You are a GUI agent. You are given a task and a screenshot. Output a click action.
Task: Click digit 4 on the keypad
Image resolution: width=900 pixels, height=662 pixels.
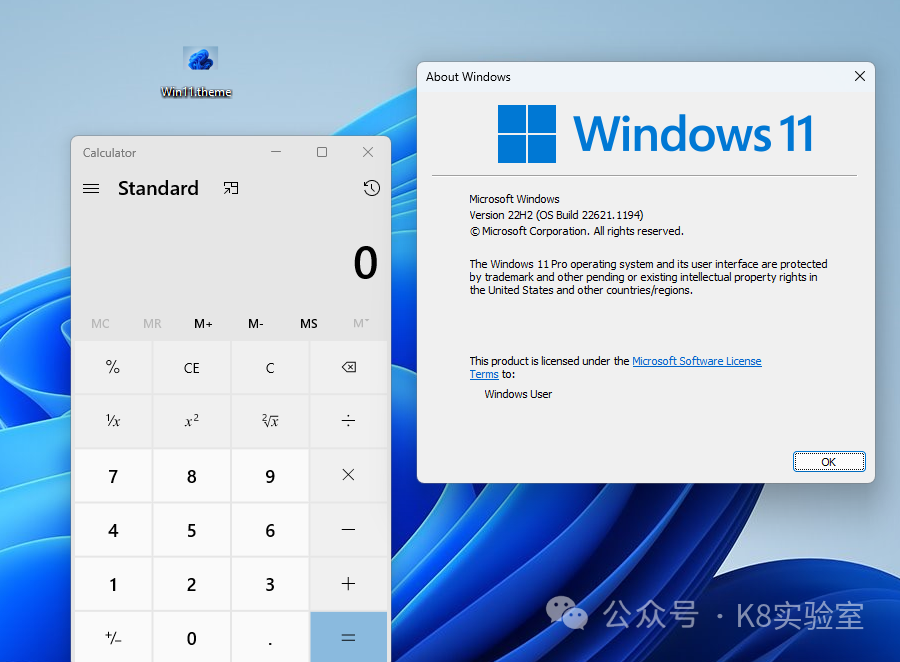click(113, 529)
